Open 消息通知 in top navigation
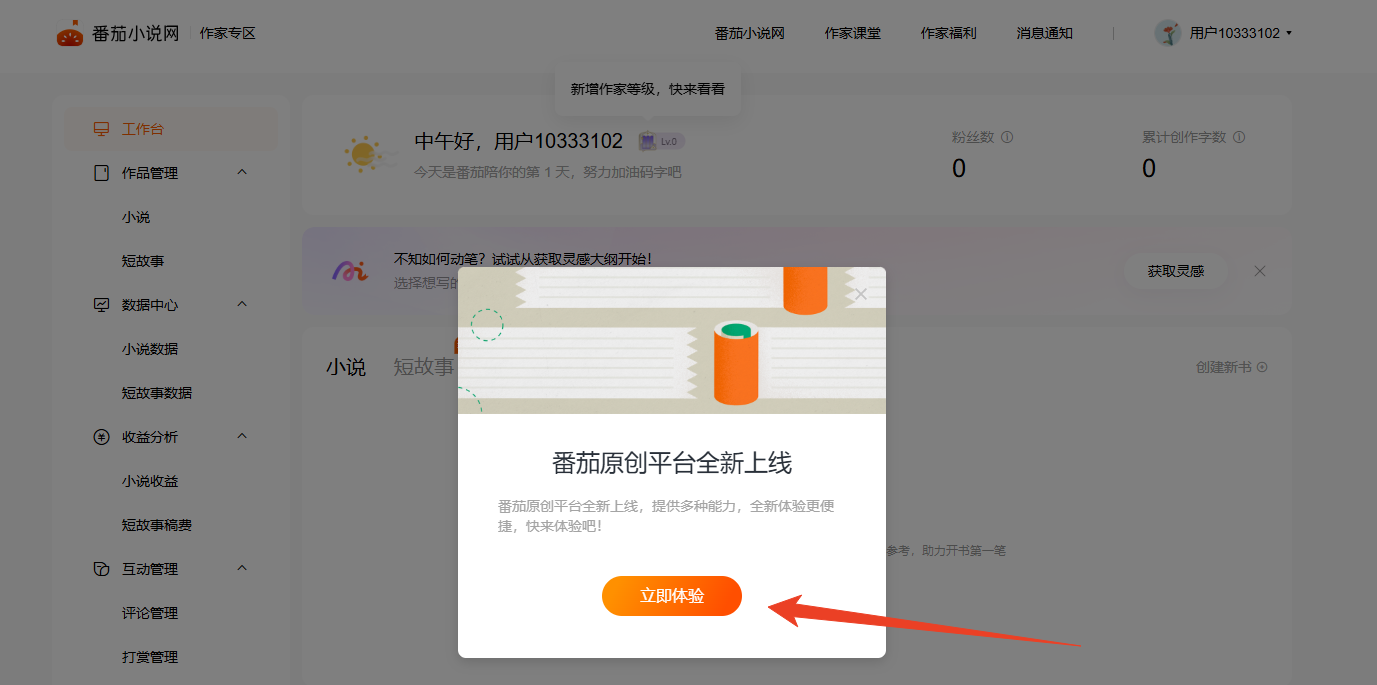Image resolution: width=1377 pixels, height=685 pixels. (1045, 33)
